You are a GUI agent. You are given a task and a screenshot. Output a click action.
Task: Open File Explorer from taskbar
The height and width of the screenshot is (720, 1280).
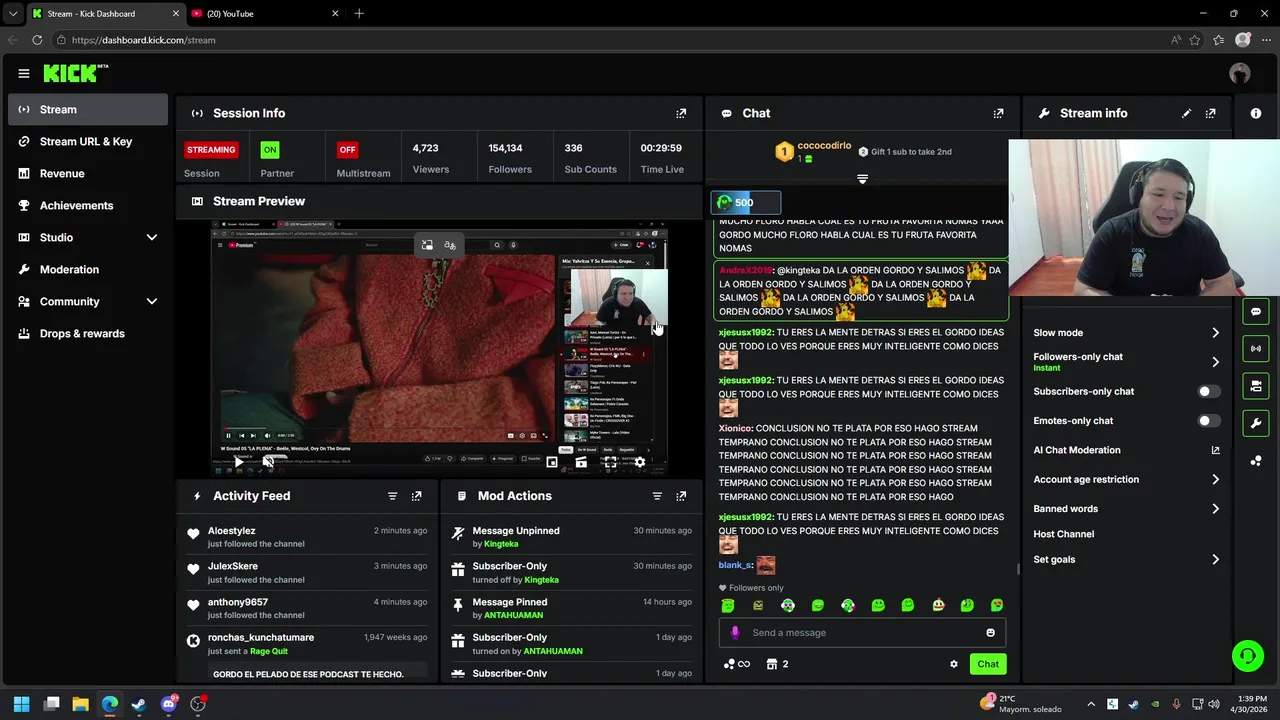[80, 704]
